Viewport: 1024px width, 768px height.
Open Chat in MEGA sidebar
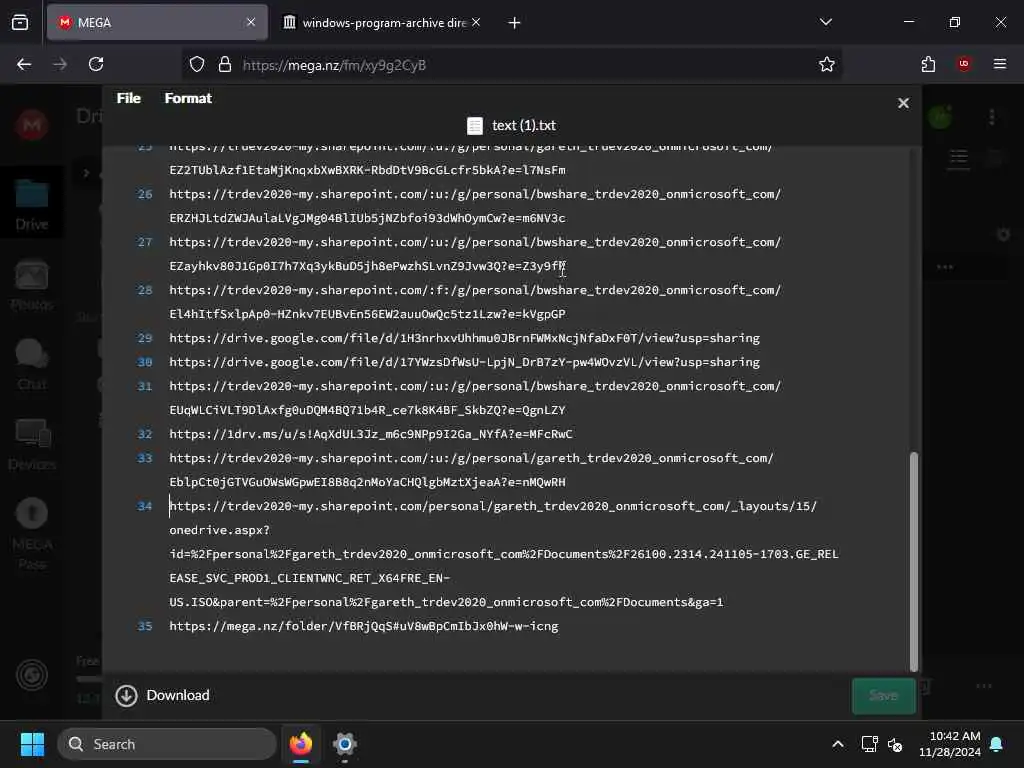pos(31,365)
